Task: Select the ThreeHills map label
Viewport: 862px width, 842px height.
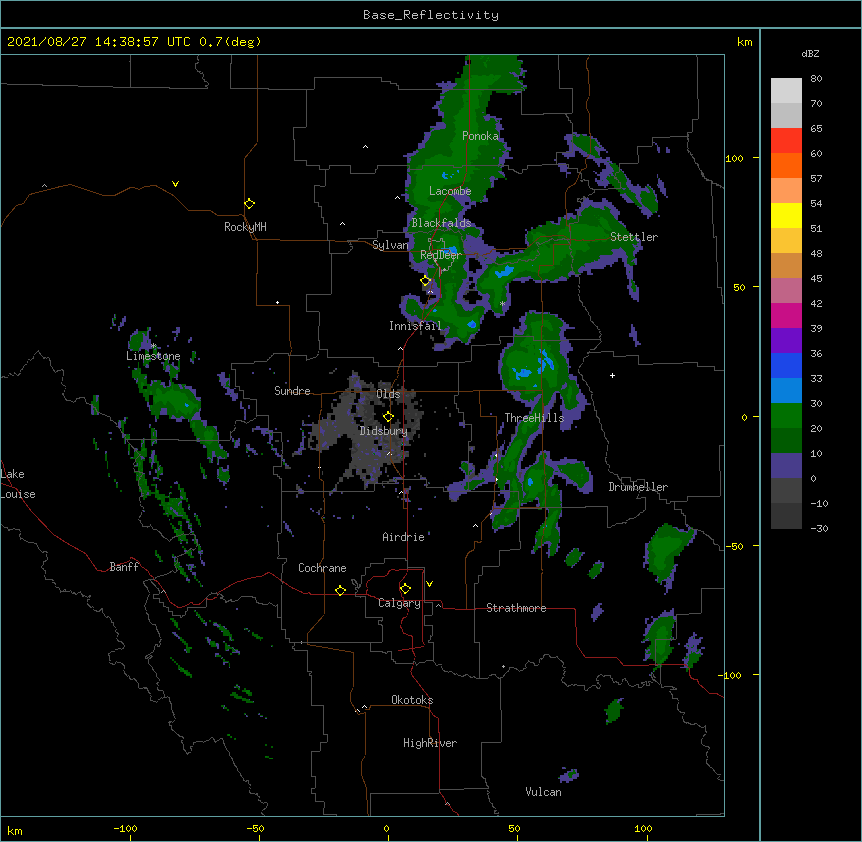Action: 534,418
